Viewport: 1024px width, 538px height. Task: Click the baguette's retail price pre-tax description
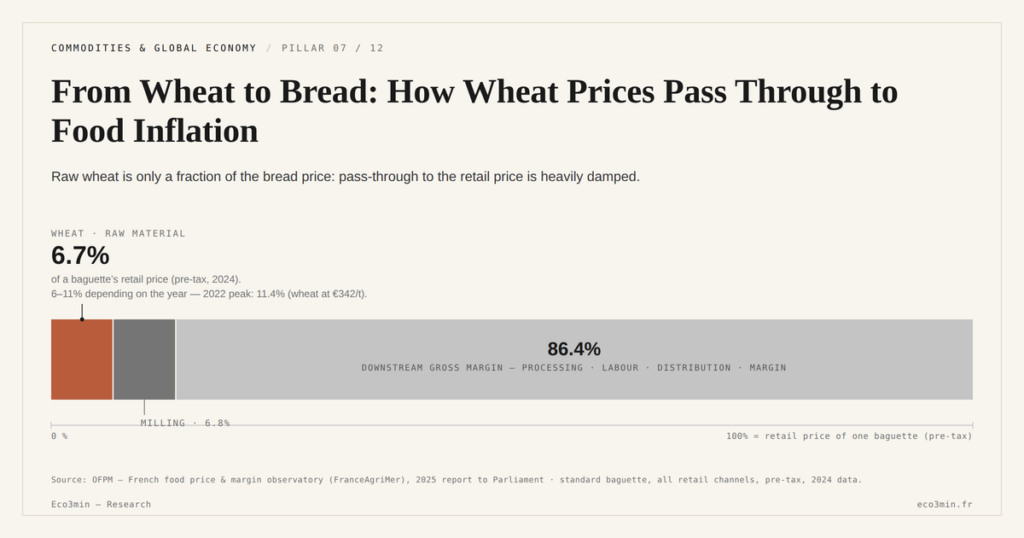pos(146,279)
